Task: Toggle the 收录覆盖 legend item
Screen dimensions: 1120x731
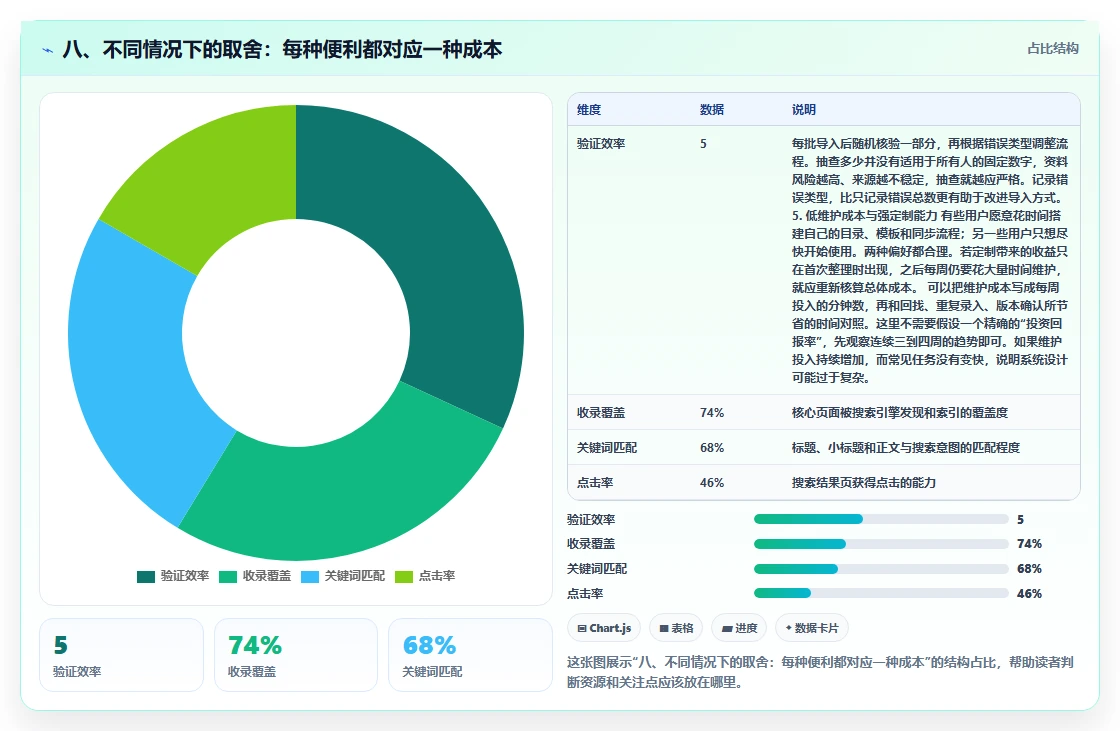Action: pyautogui.click(x=255, y=576)
